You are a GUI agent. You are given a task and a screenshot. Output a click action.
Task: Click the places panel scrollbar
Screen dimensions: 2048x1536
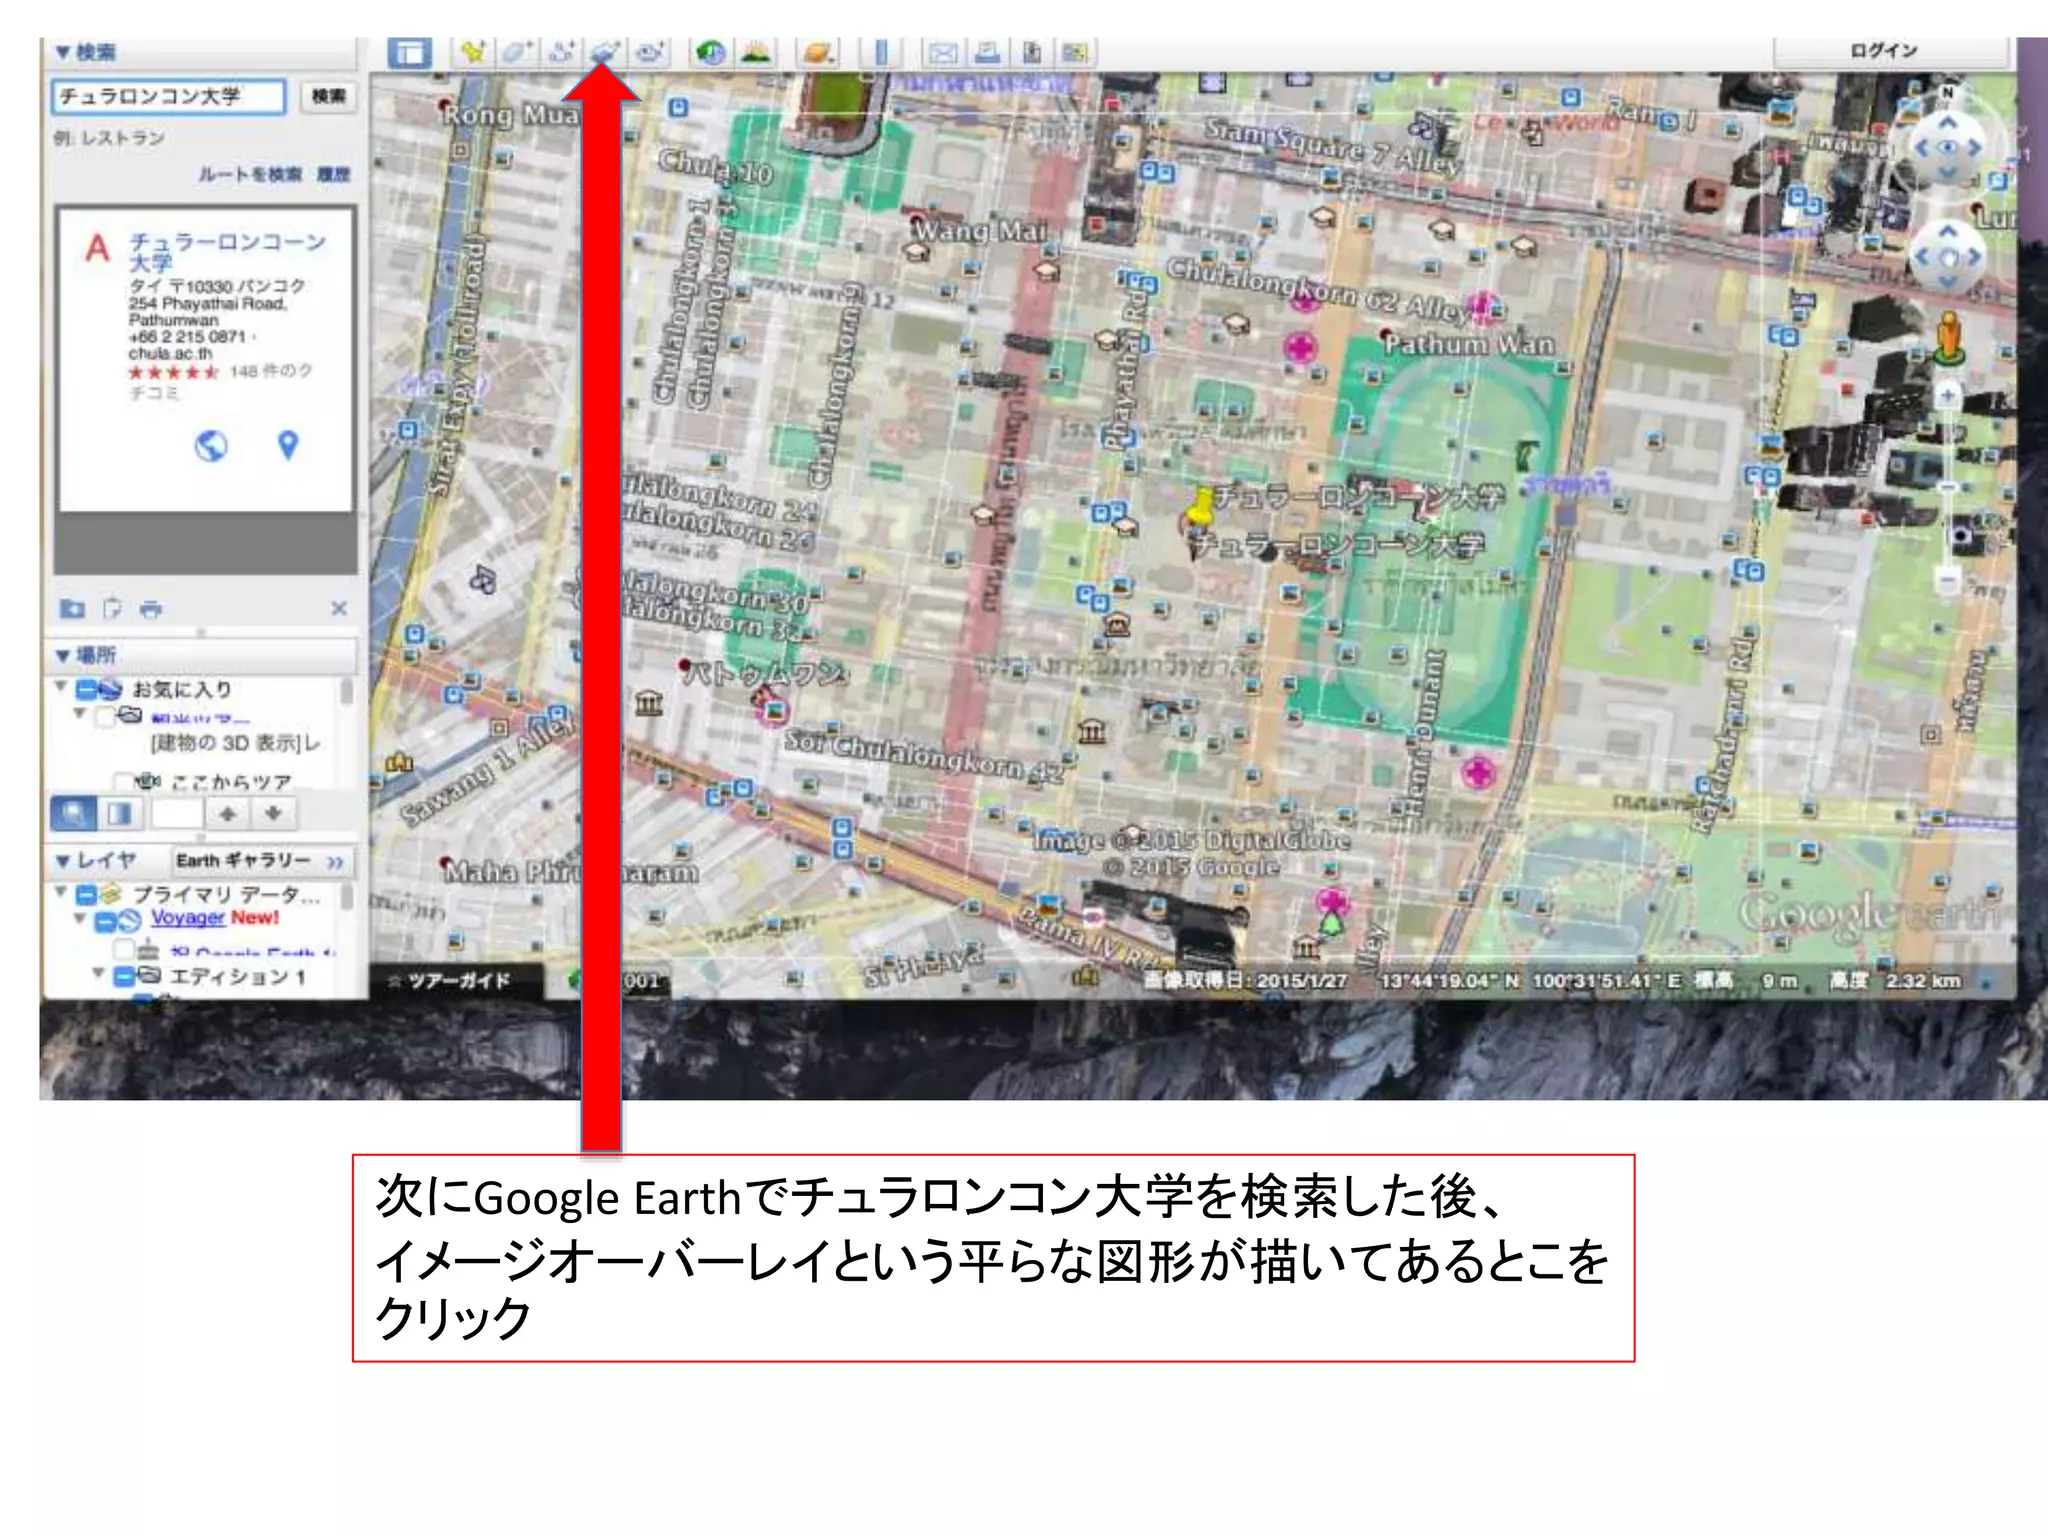(347, 692)
